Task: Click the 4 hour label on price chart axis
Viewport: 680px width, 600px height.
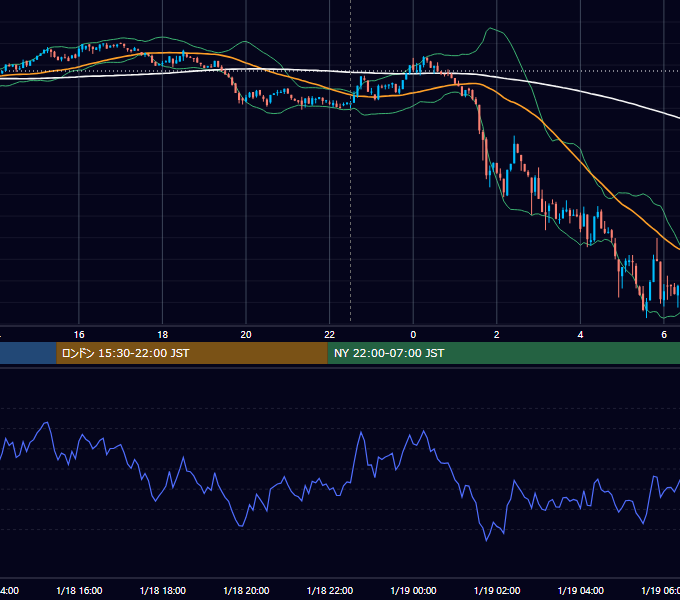Action: click(x=580, y=335)
